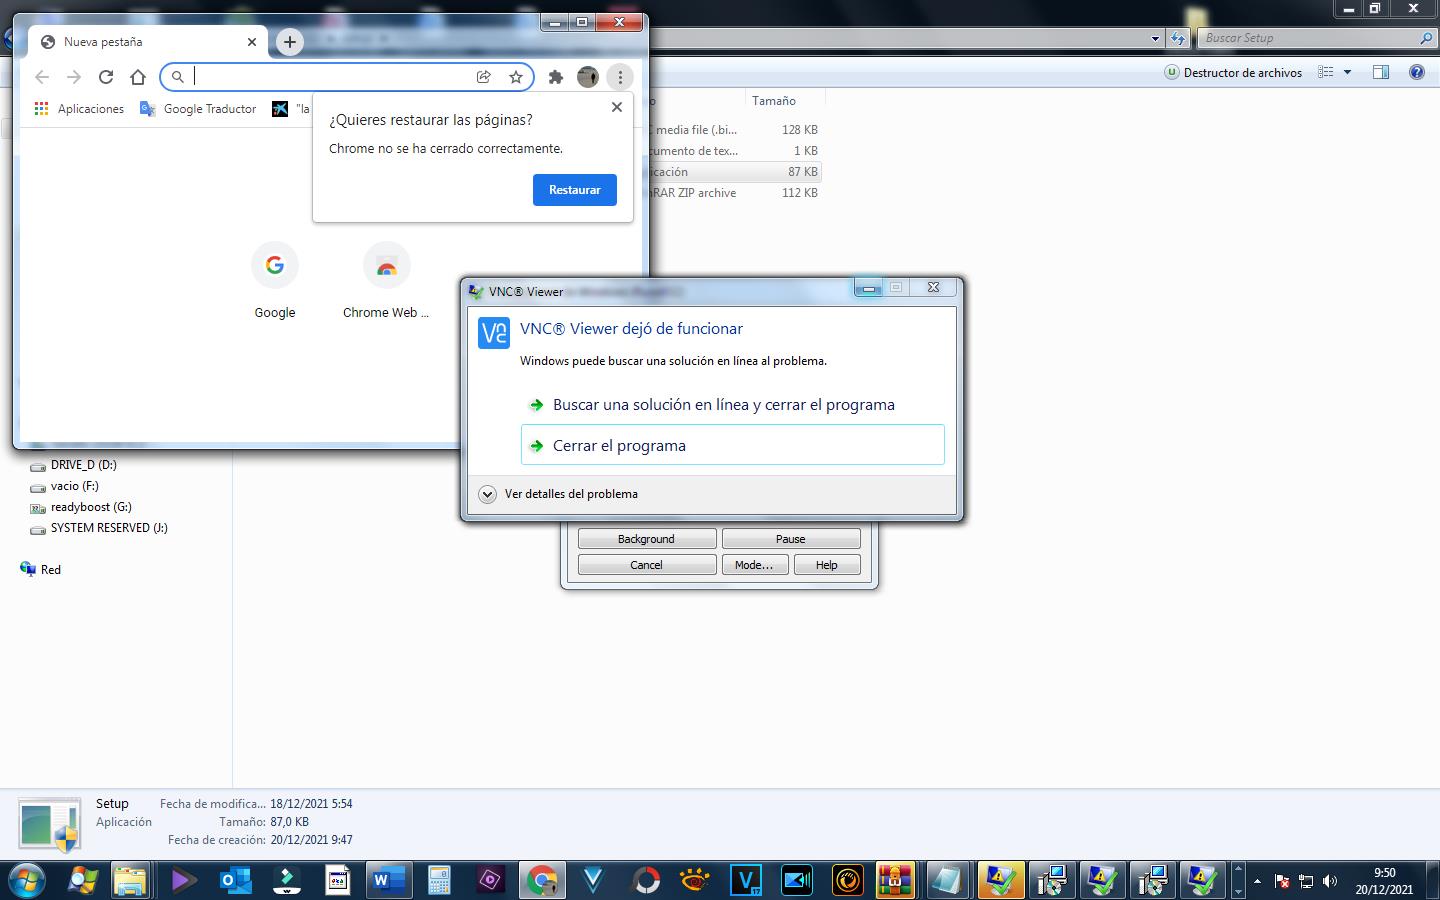Click the Restaurar button
The height and width of the screenshot is (900, 1440).
(574, 190)
